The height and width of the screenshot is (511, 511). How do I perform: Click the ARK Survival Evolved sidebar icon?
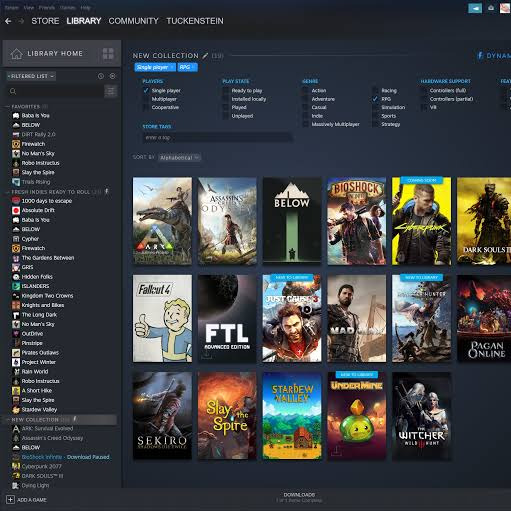click(x=16, y=429)
